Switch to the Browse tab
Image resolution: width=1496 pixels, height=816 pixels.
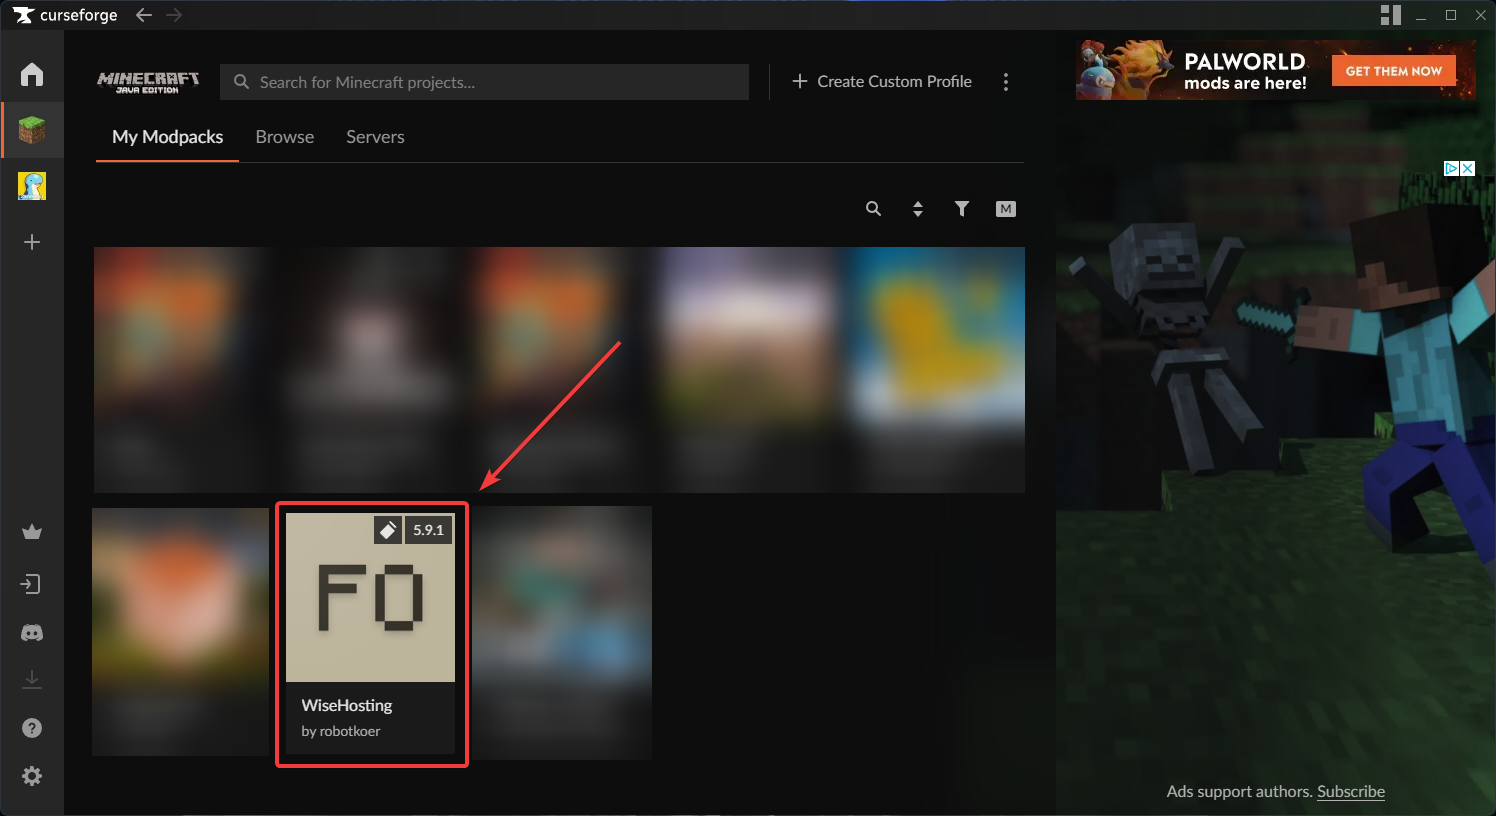click(285, 137)
